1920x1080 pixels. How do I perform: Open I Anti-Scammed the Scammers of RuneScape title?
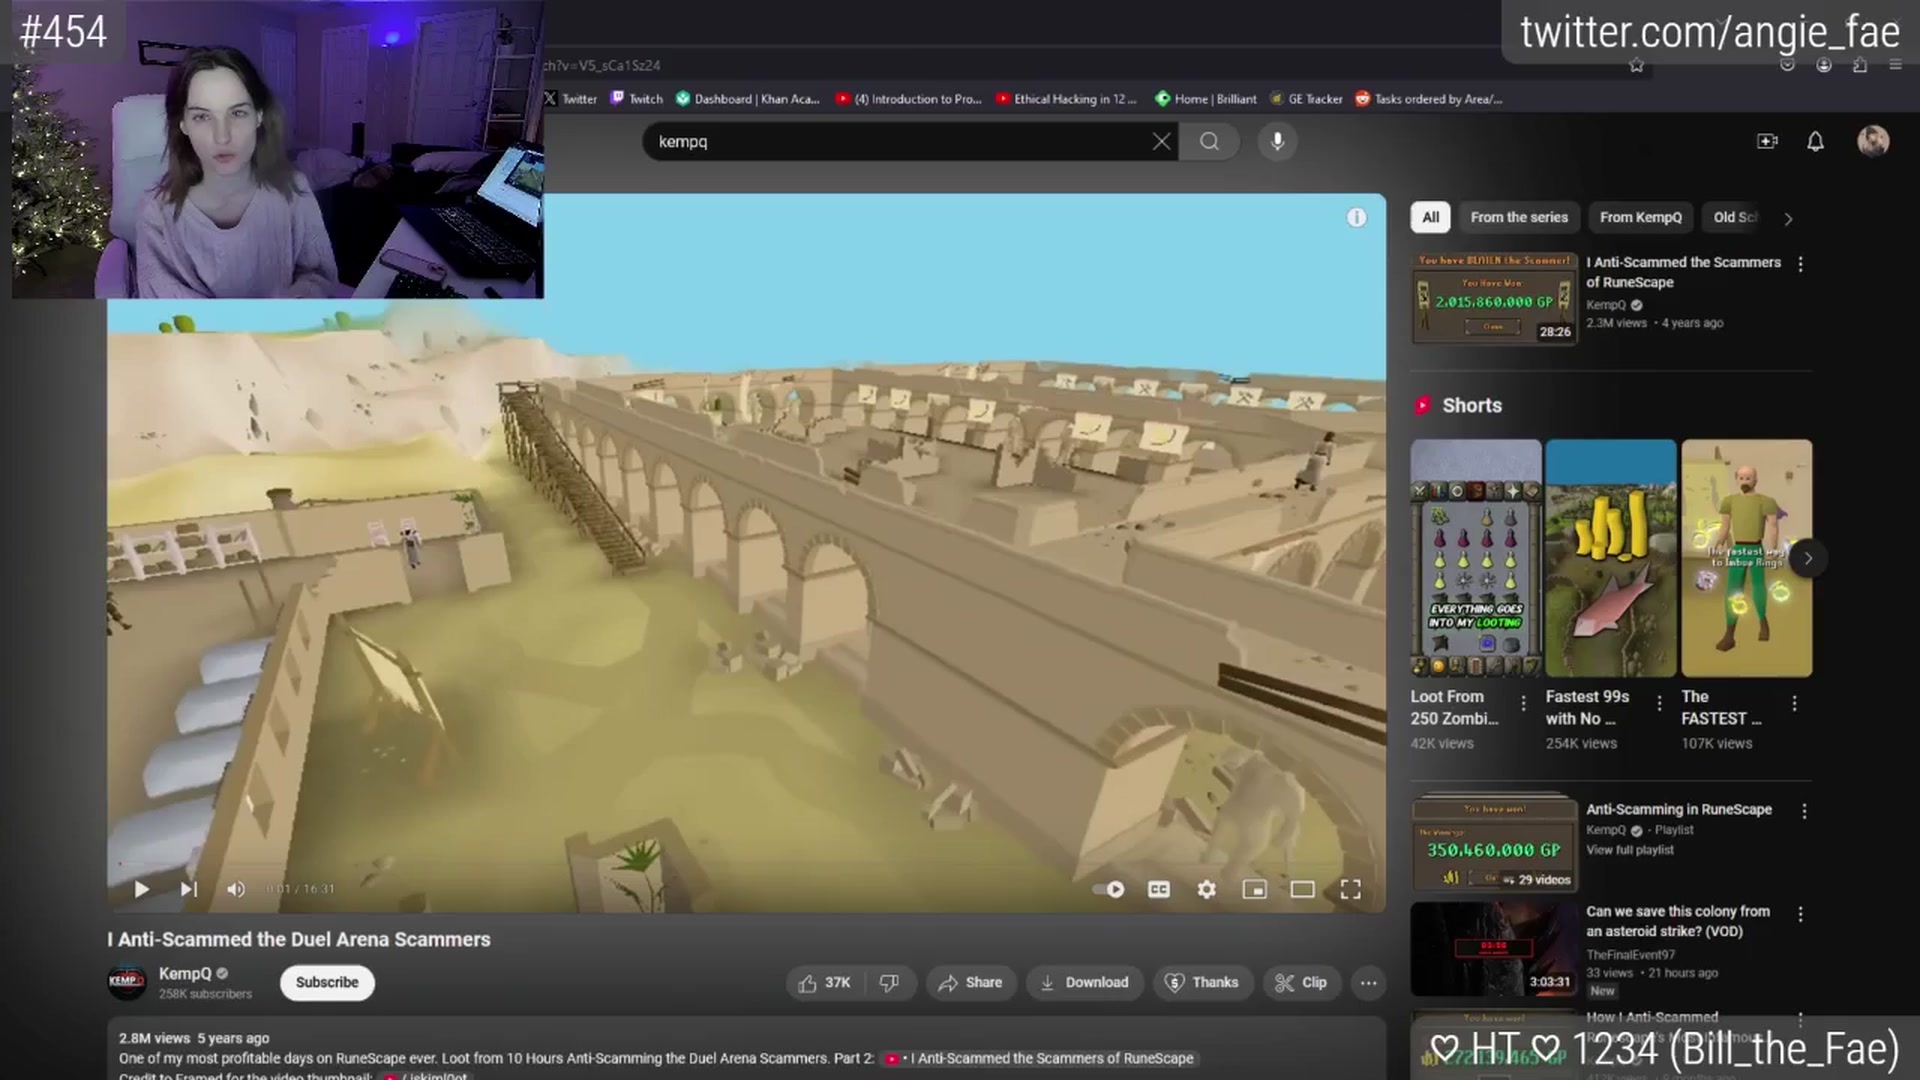[1683, 272]
